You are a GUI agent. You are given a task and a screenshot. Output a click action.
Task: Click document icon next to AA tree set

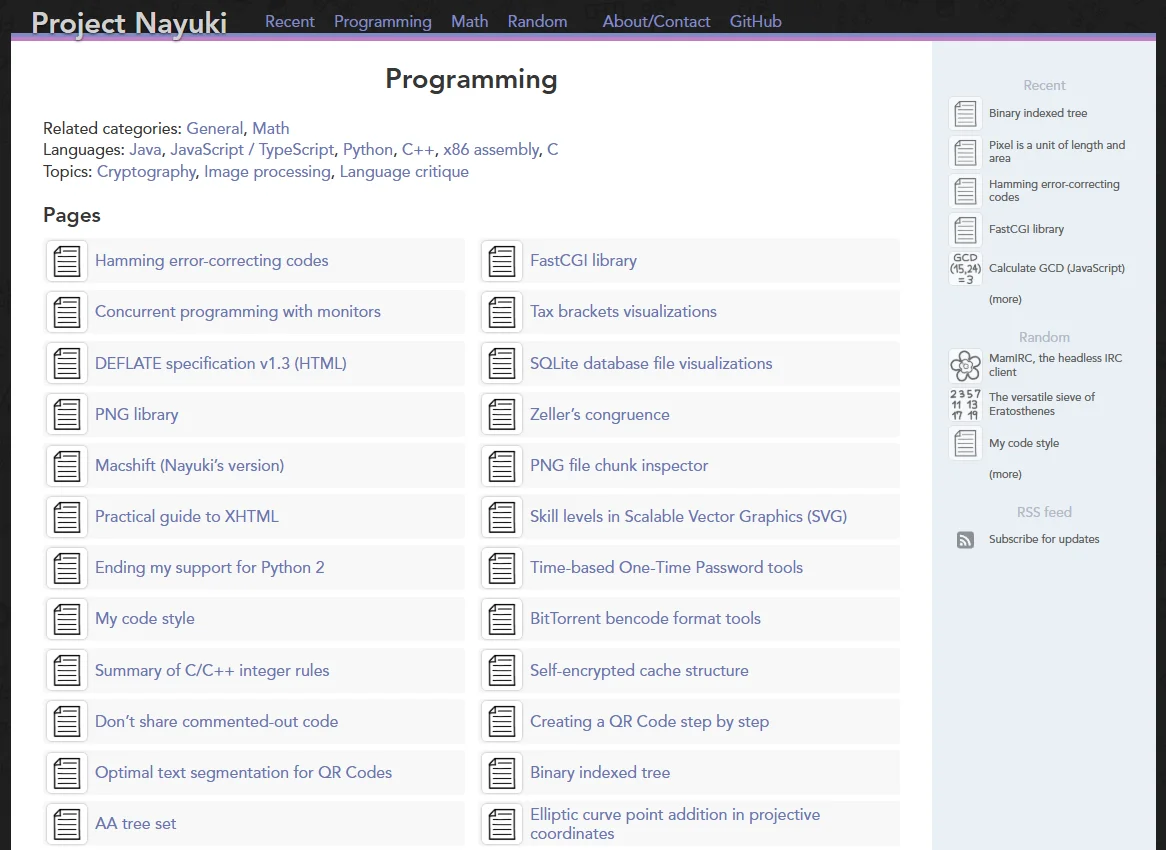67,824
